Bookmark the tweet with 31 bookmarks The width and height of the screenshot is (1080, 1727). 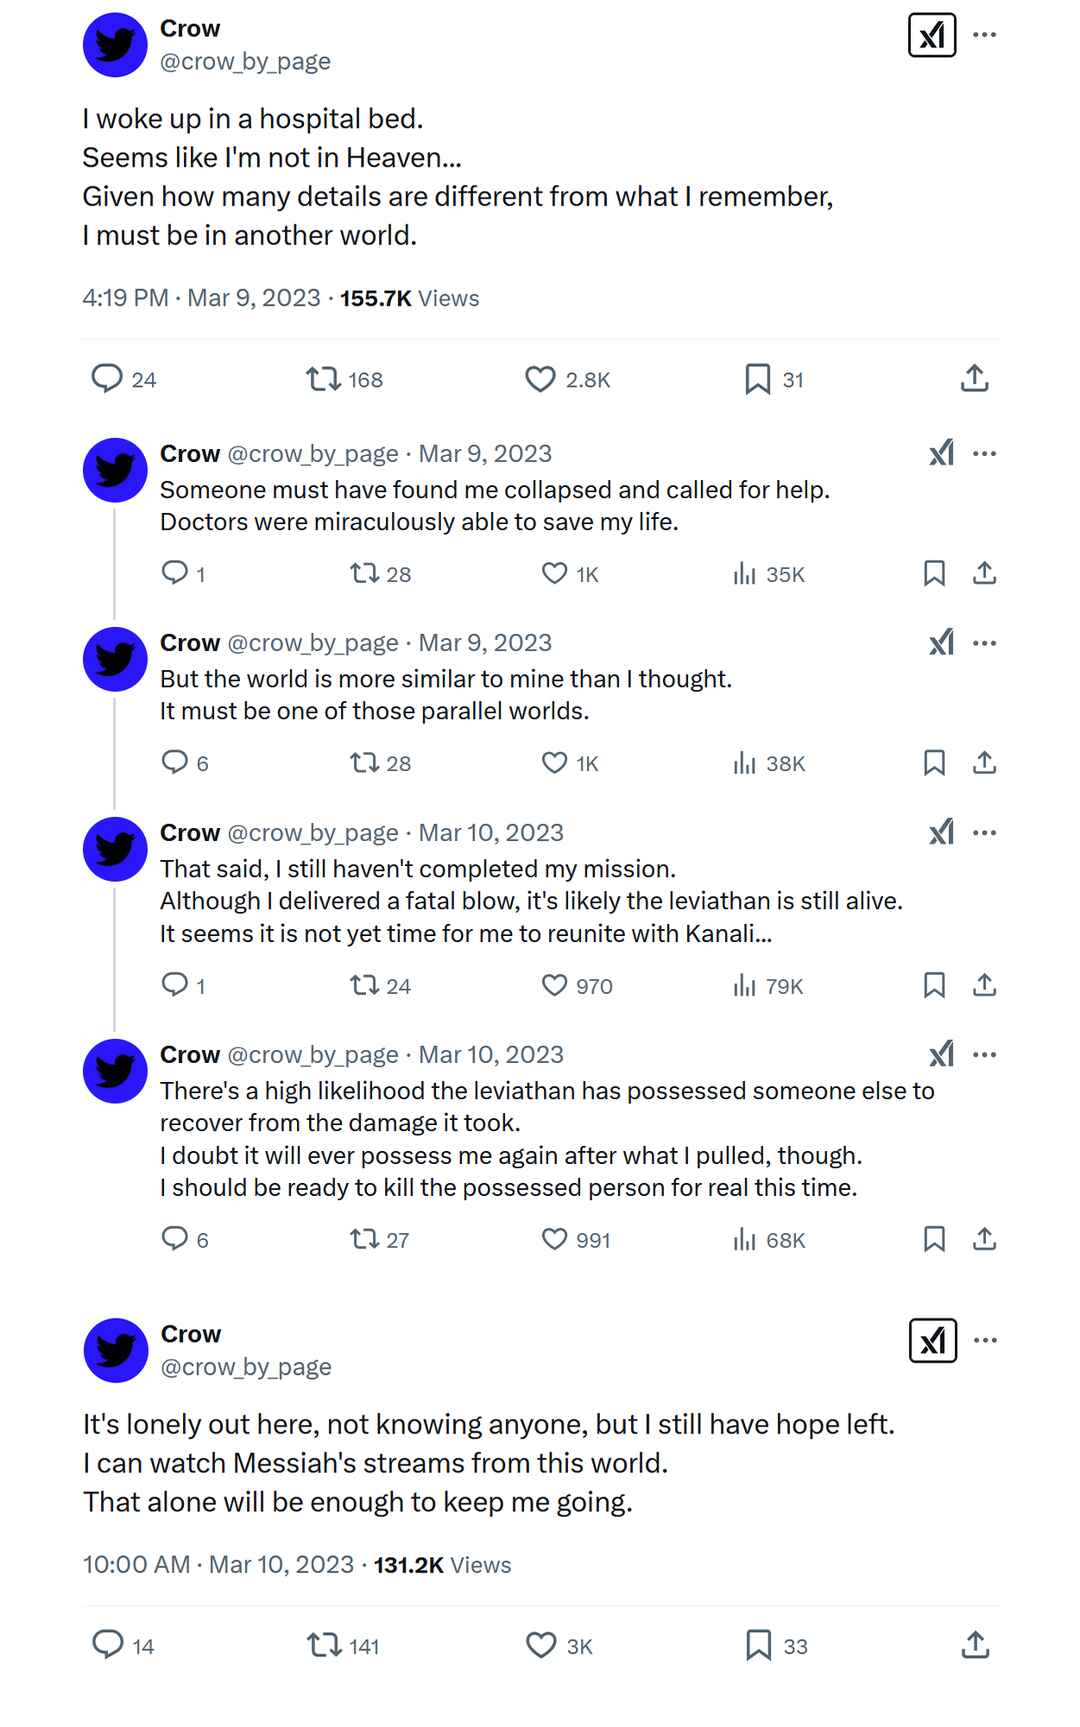pos(757,379)
